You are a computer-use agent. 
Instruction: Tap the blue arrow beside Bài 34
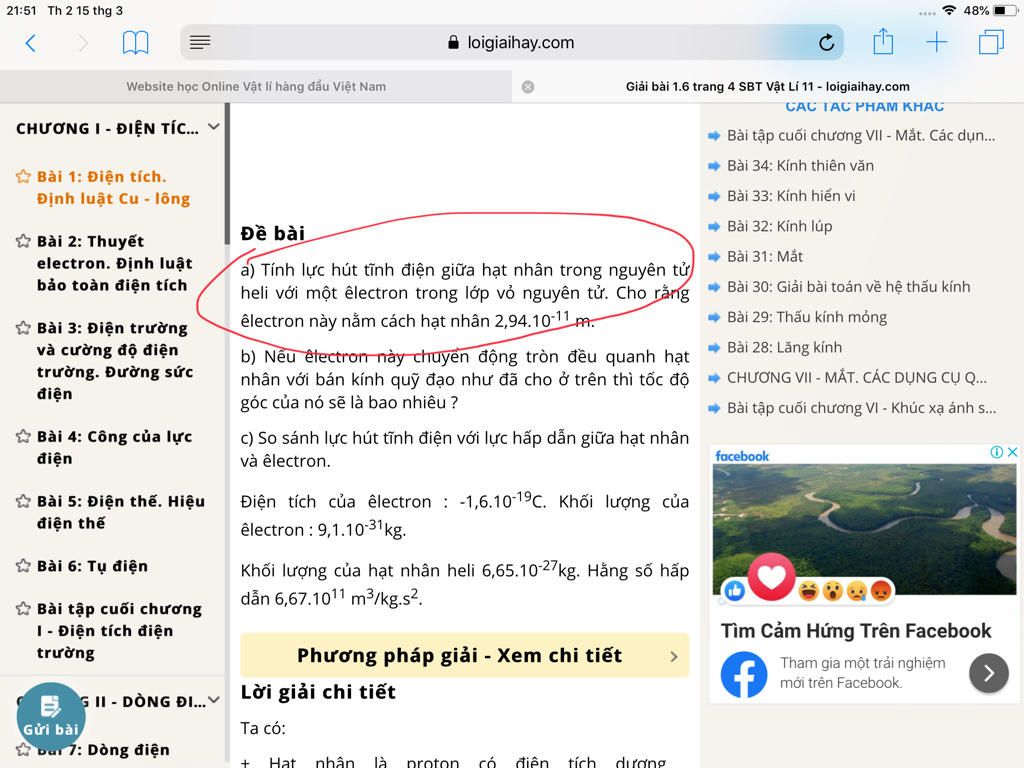pyautogui.click(x=714, y=166)
